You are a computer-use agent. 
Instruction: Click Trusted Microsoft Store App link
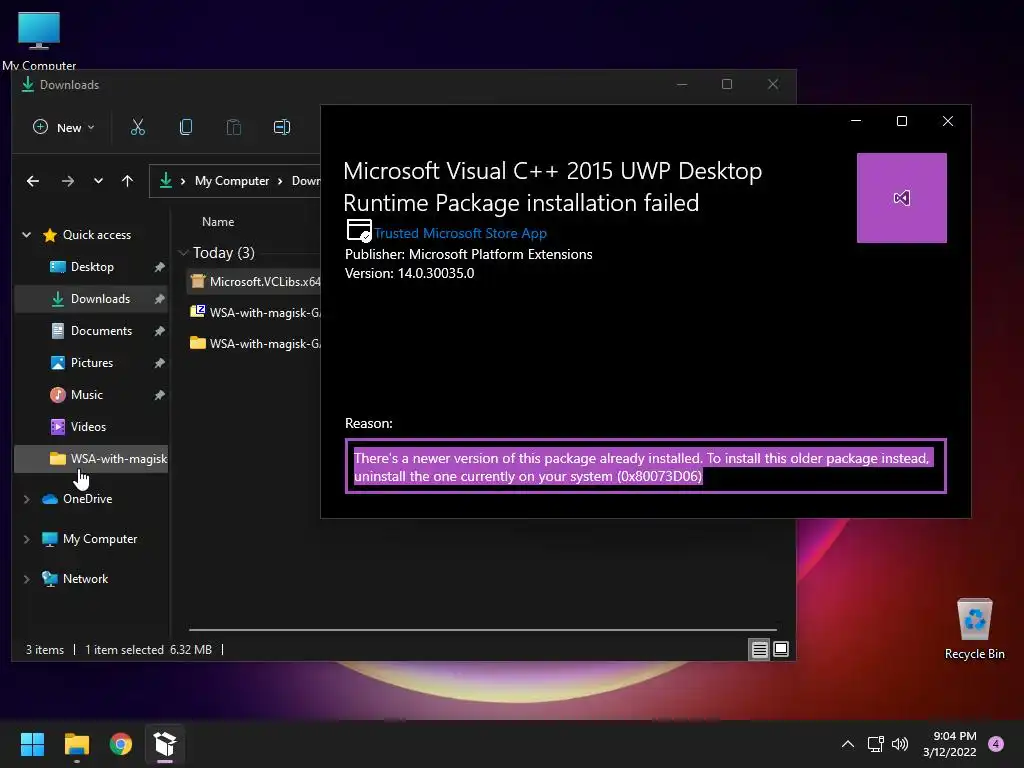(x=460, y=233)
